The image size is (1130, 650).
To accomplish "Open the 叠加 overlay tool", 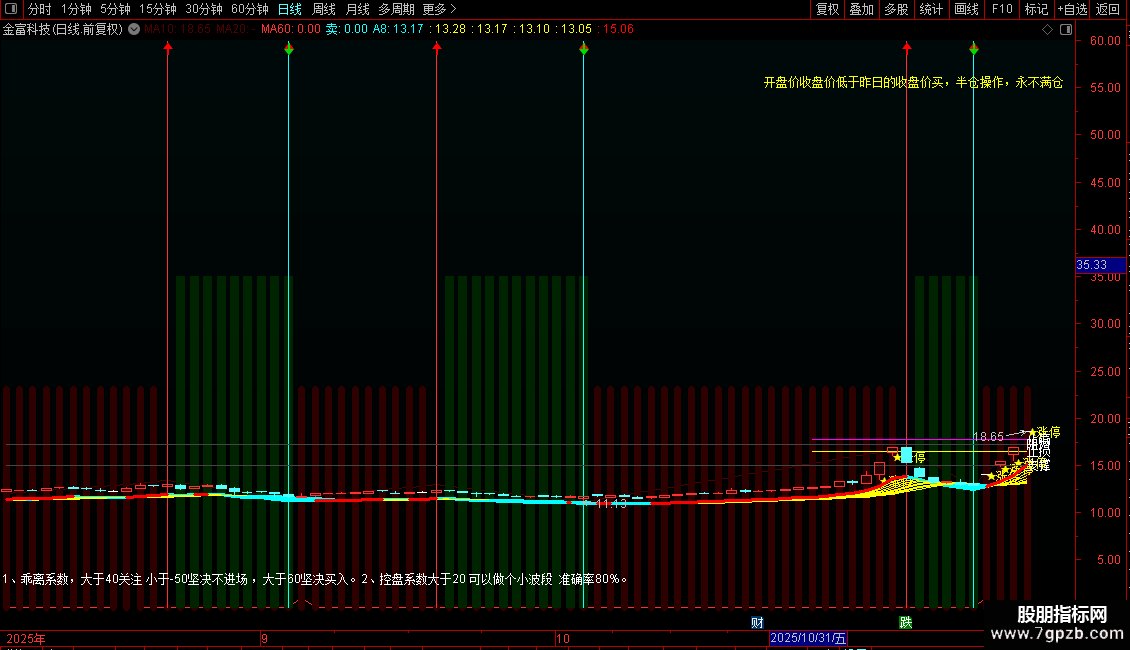I will click(861, 9).
